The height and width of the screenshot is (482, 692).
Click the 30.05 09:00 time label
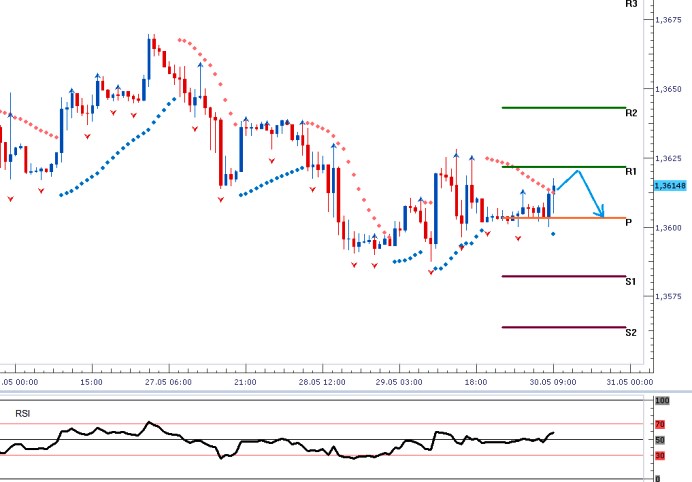point(553,382)
